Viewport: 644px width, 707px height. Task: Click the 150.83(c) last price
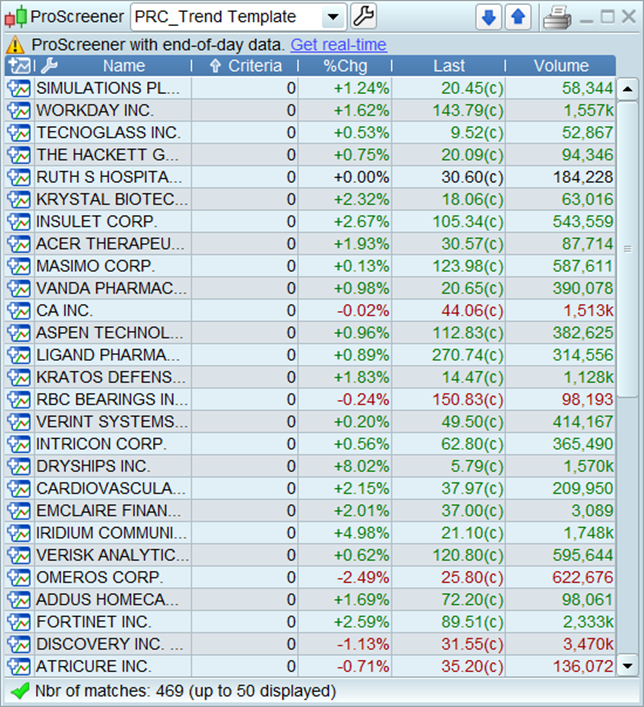tap(468, 399)
